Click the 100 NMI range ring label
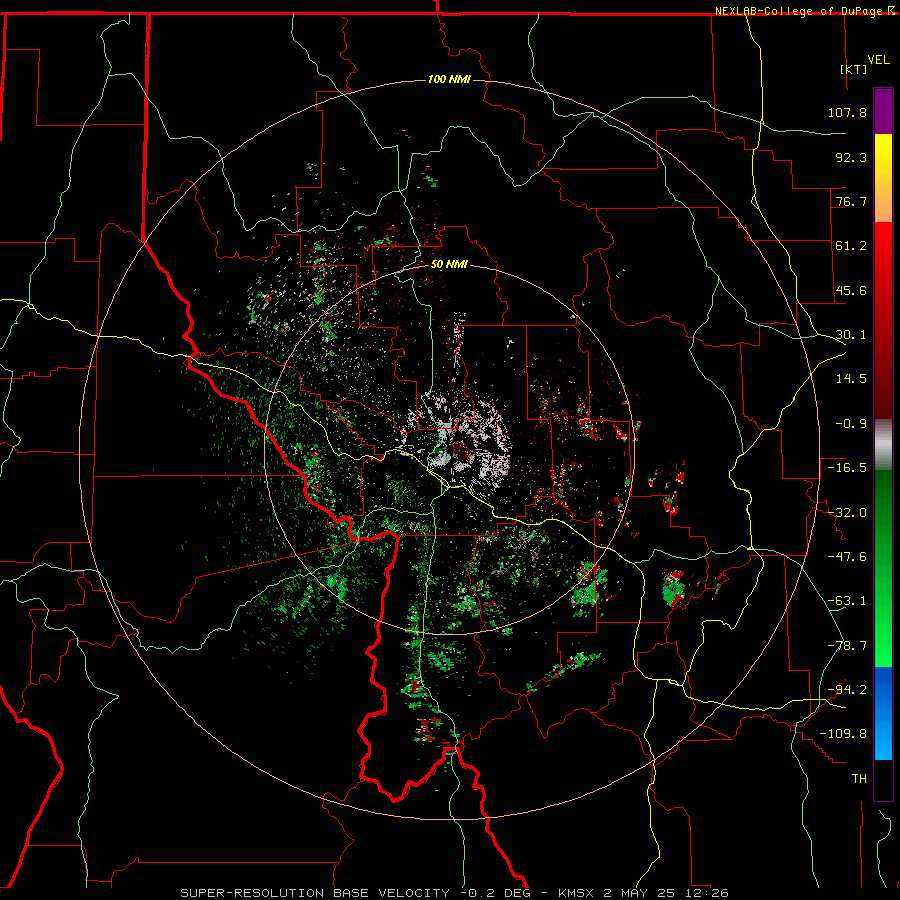 pyautogui.click(x=449, y=79)
